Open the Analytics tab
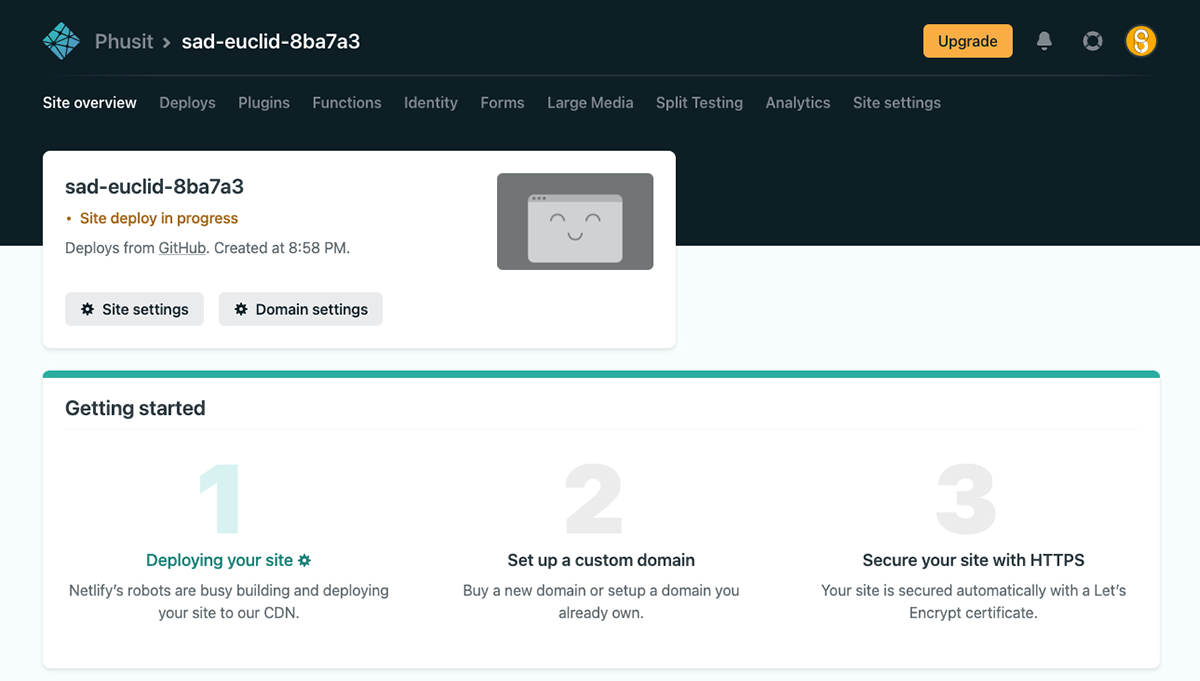The height and width of the screenshot is (681, 1200). coord(797,102)
